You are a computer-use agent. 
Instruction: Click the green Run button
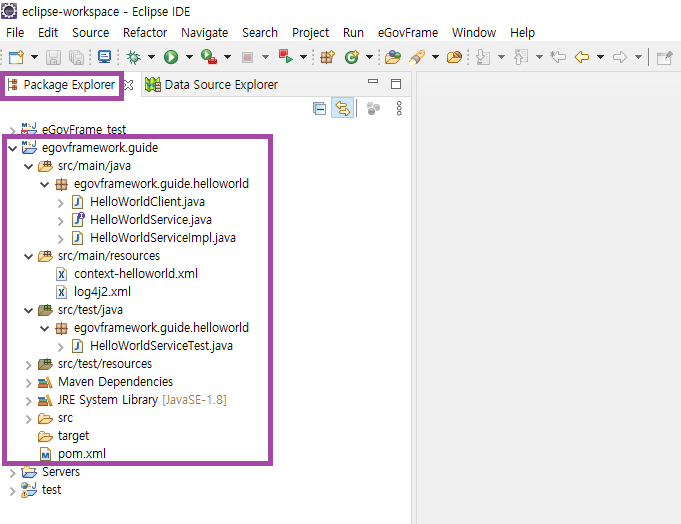tap(171, 57)
